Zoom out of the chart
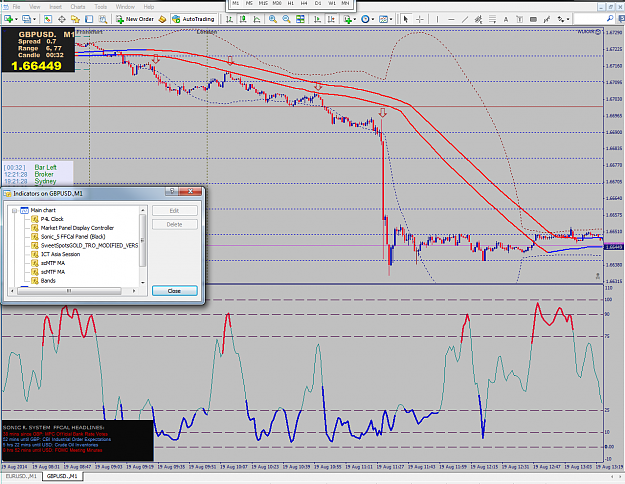The image size is (625, 484). pyautogui.click(x=286, y=19)
